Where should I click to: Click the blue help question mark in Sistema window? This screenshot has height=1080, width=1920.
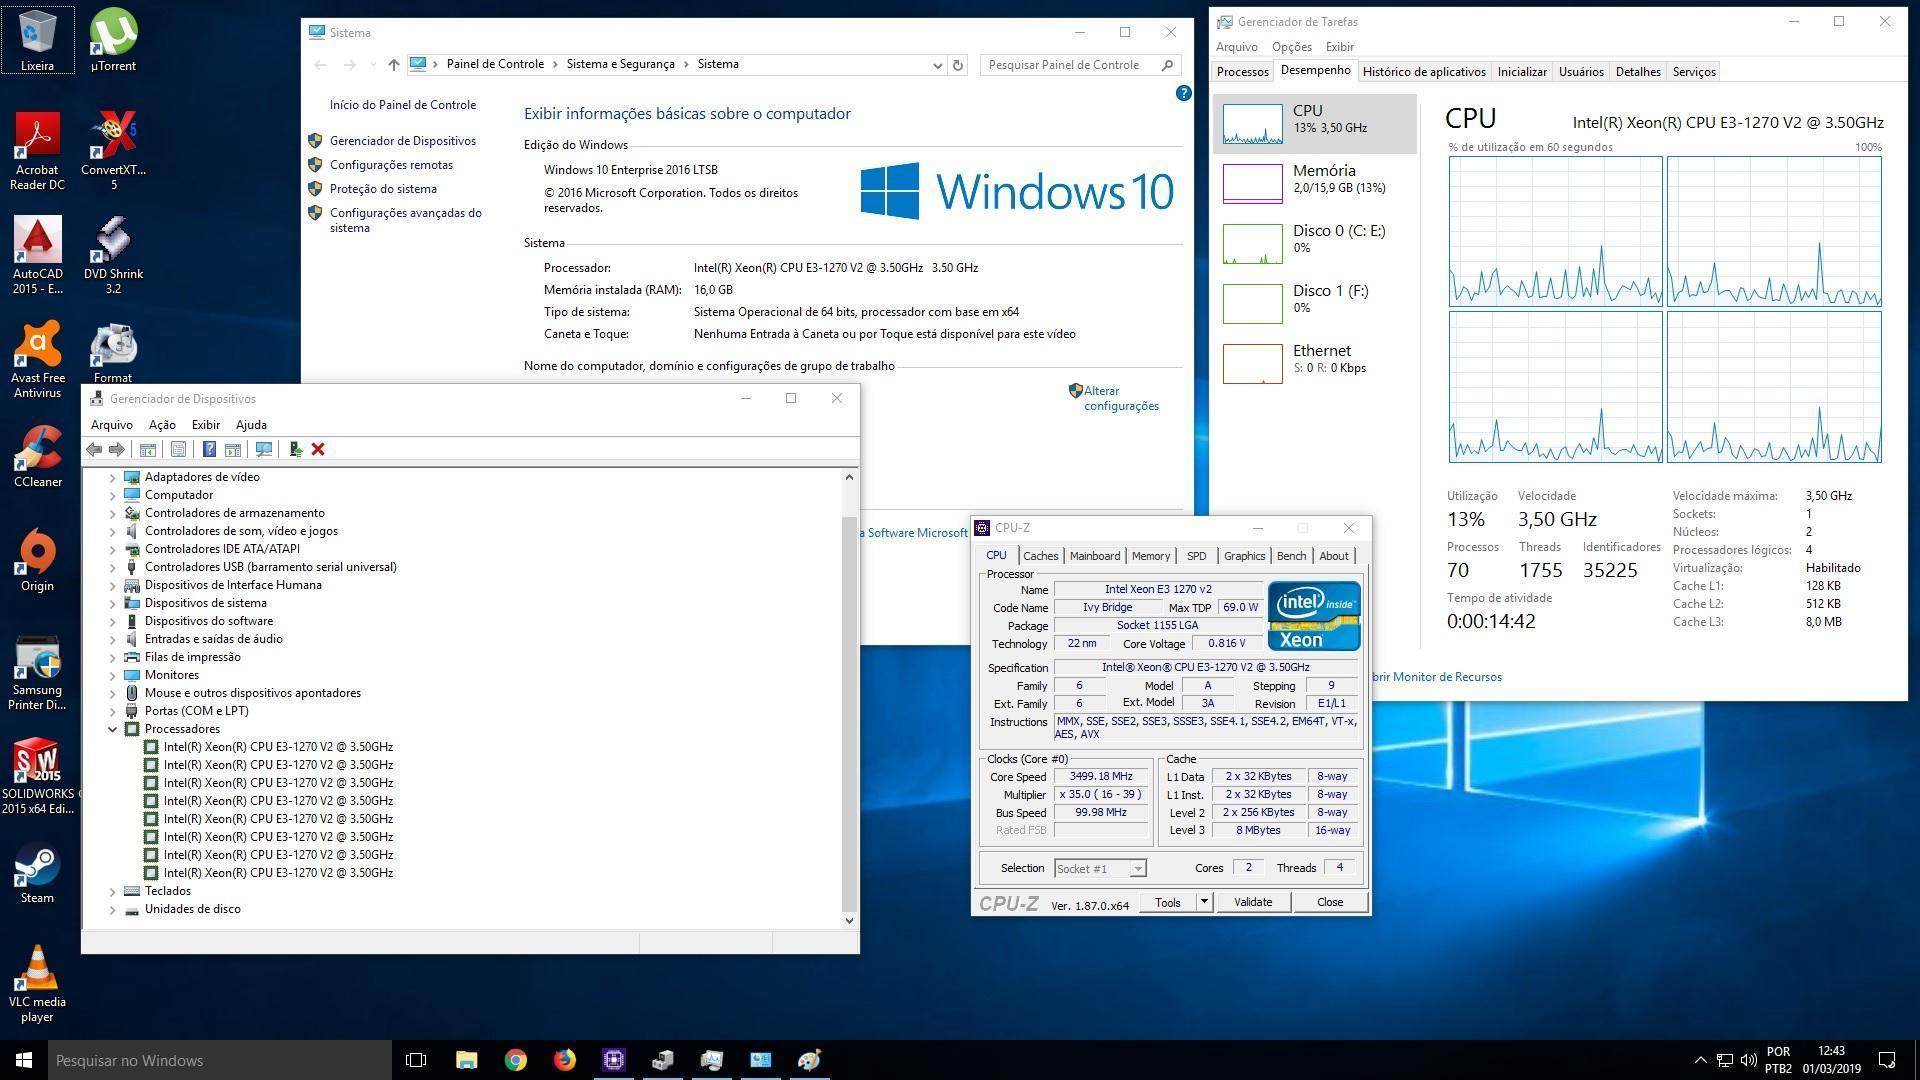click(x=1183, y=93)
